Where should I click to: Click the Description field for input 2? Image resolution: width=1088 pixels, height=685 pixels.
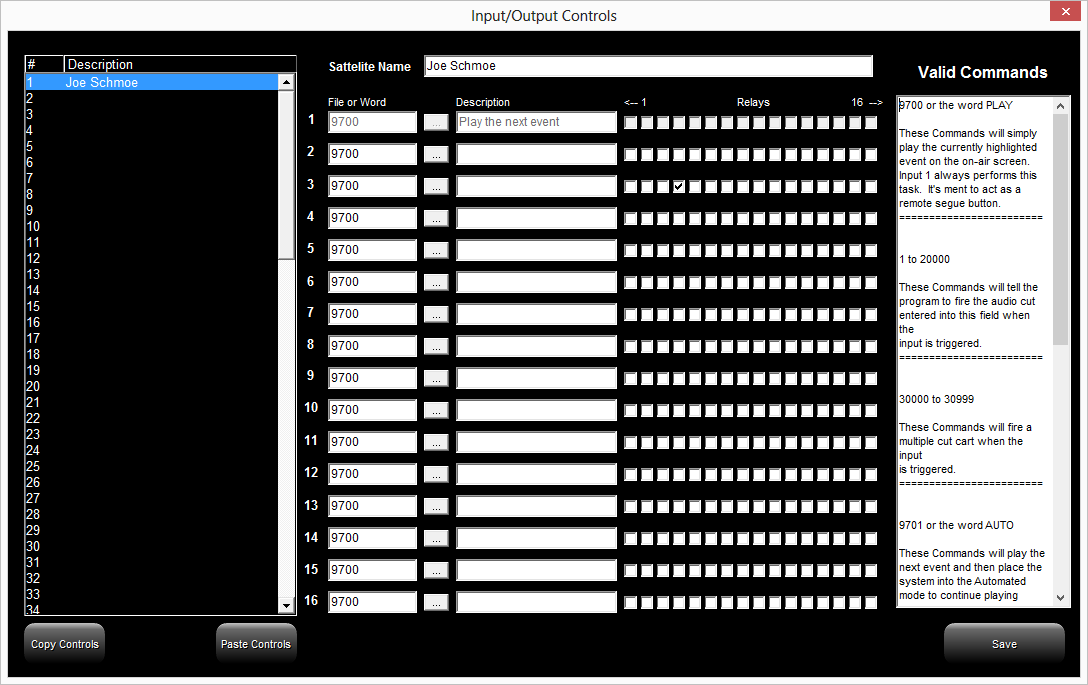pyautogui.click(x=536, y=154)
